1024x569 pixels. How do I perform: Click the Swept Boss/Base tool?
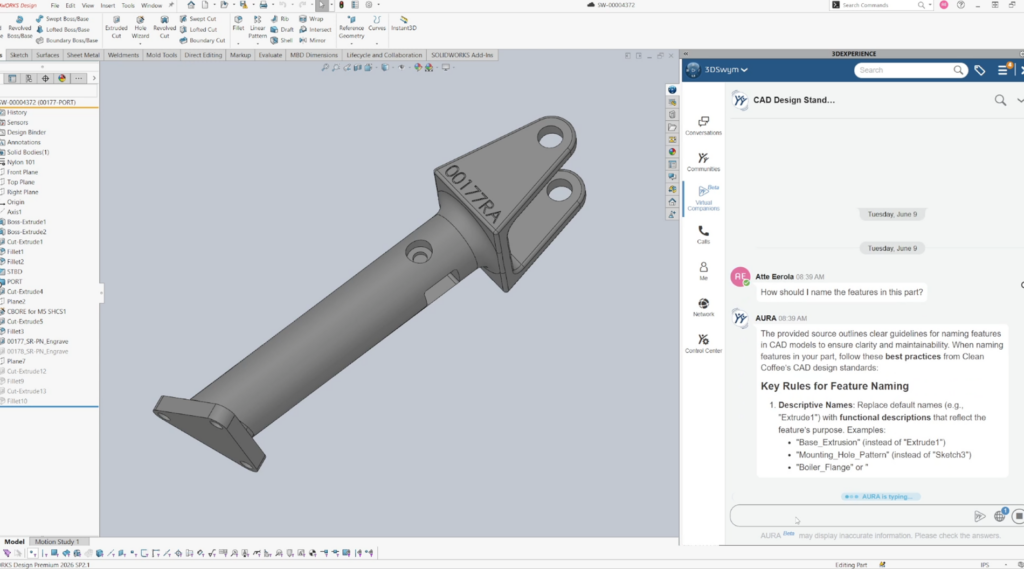[62, 19]
